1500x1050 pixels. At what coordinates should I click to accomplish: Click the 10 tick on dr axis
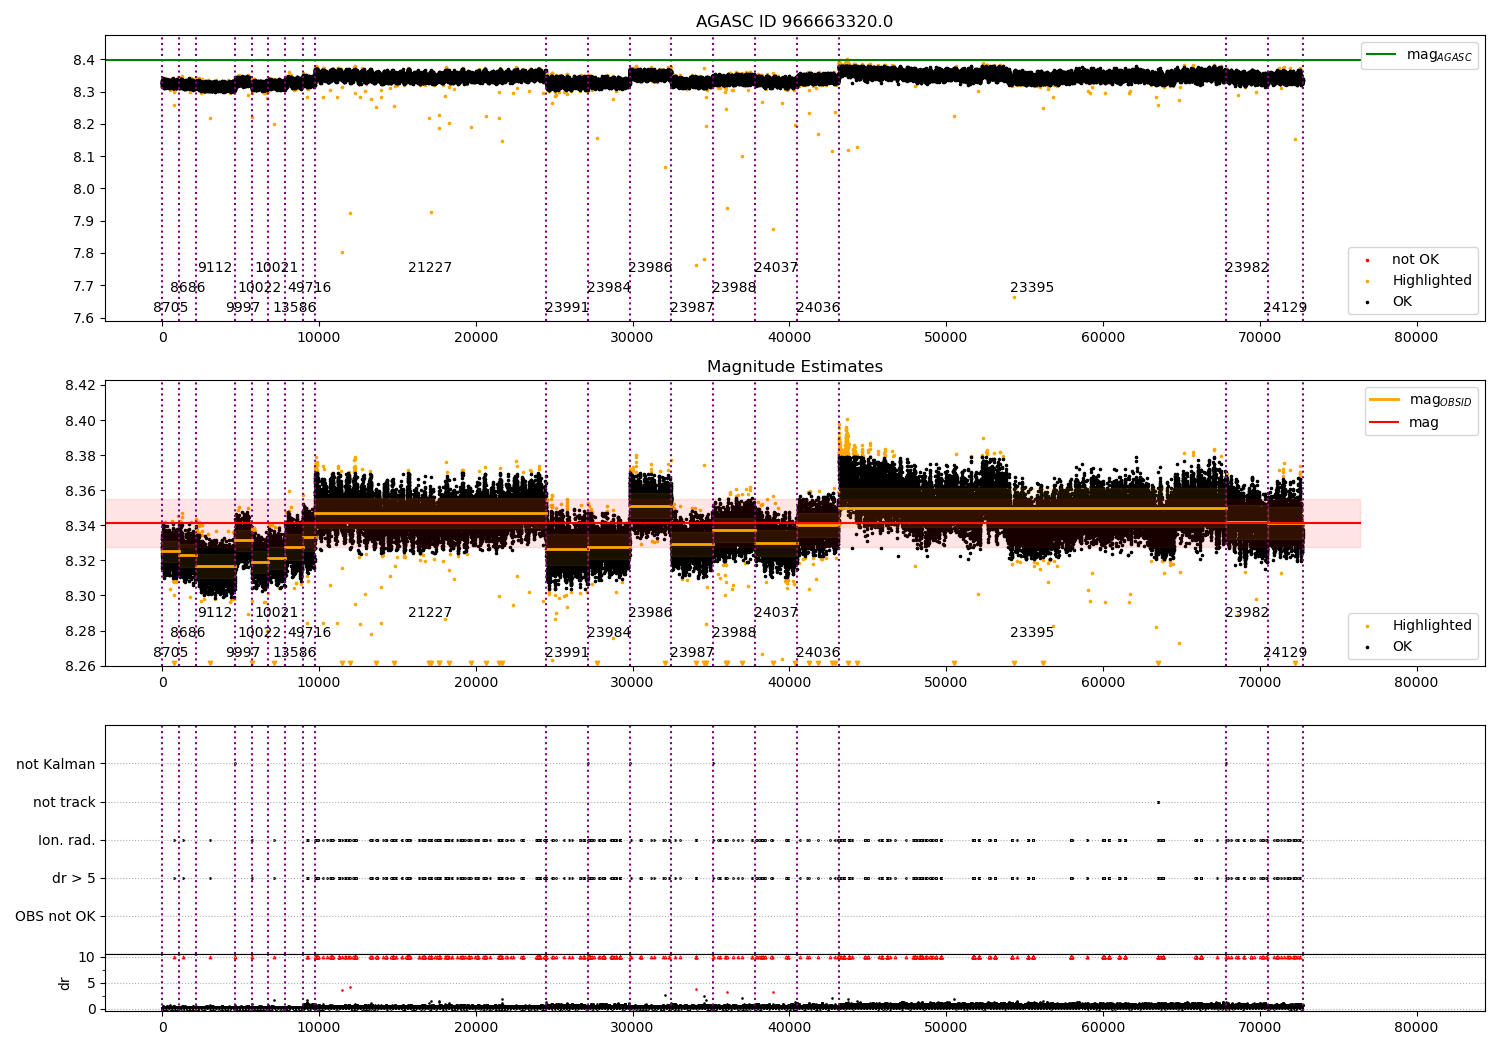pyautogui.click(x=87, y=957)
